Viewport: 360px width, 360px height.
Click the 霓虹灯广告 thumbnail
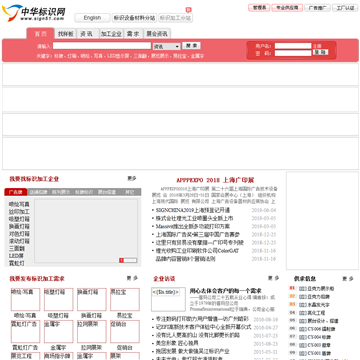point(25,331)
